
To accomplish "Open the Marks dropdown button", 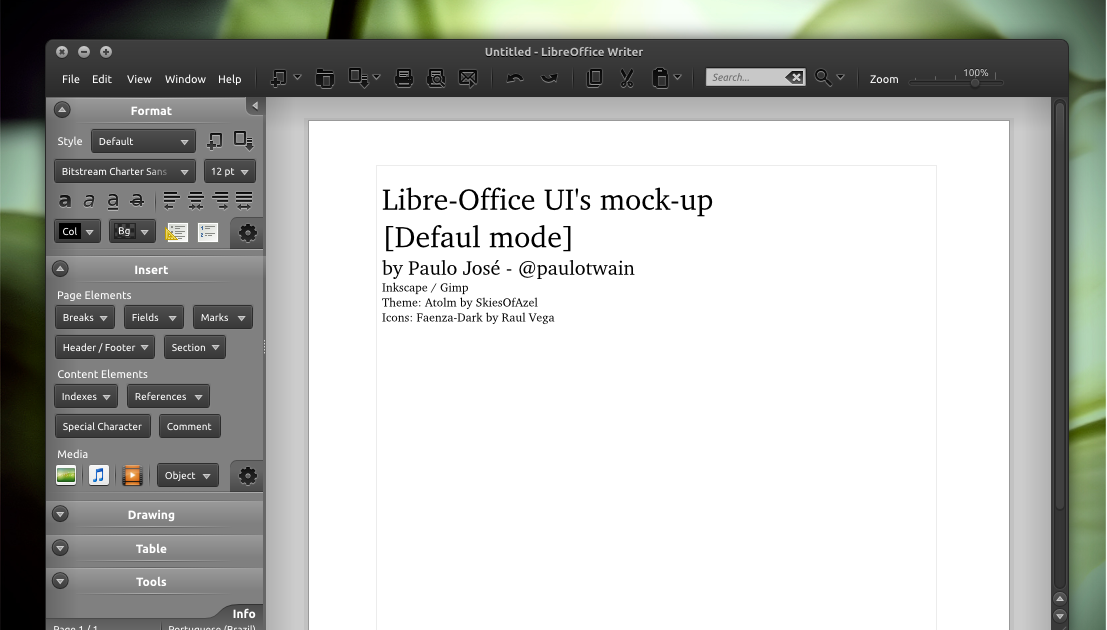I will (222, 318).
